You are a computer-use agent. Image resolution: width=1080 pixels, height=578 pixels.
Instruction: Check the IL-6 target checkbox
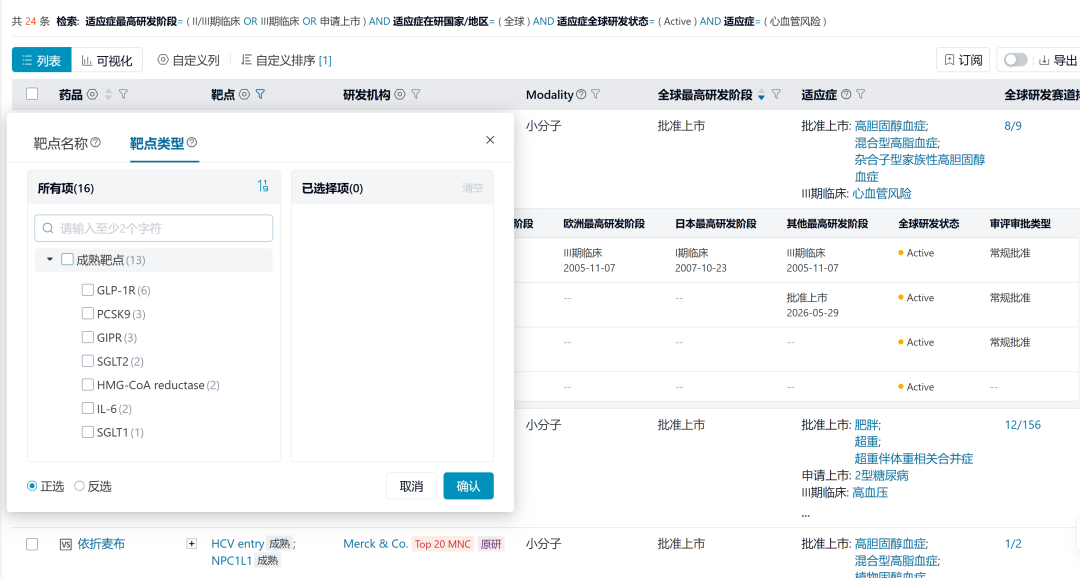coord(87,409)
